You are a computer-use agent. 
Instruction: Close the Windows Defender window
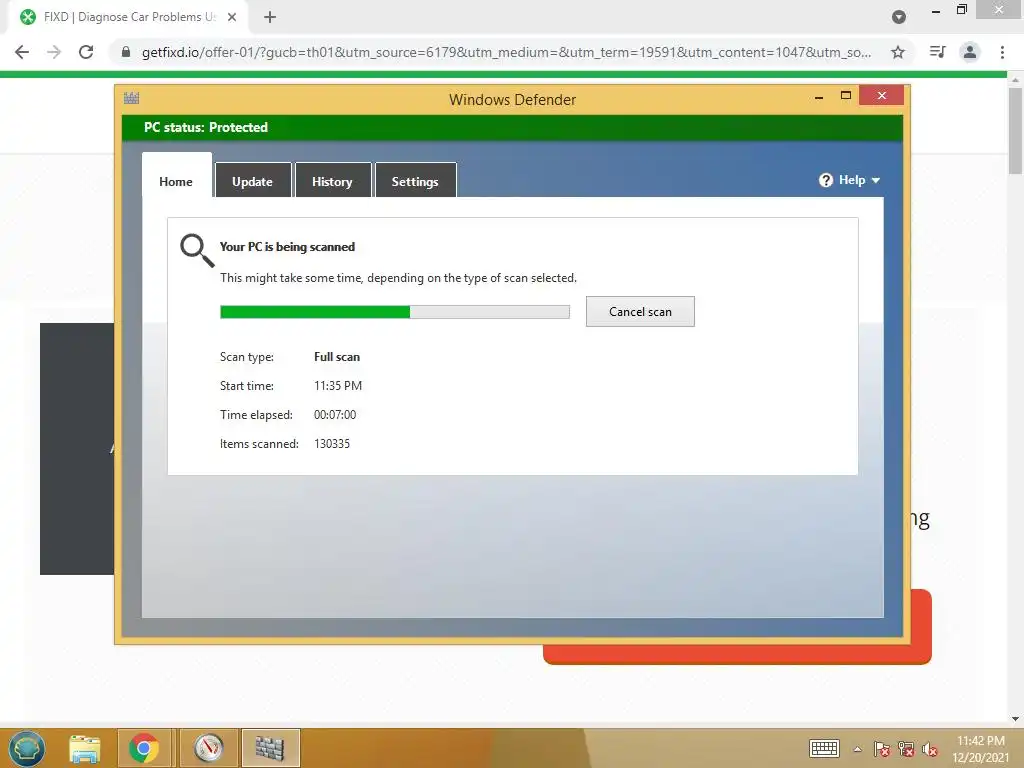click(x=882, y=95)
